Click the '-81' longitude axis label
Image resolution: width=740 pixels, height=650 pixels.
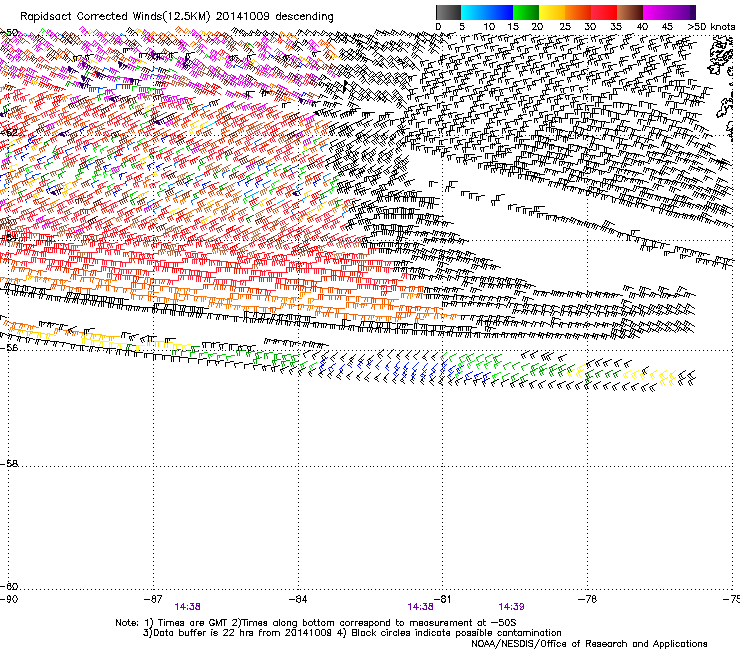coord(443,599)
